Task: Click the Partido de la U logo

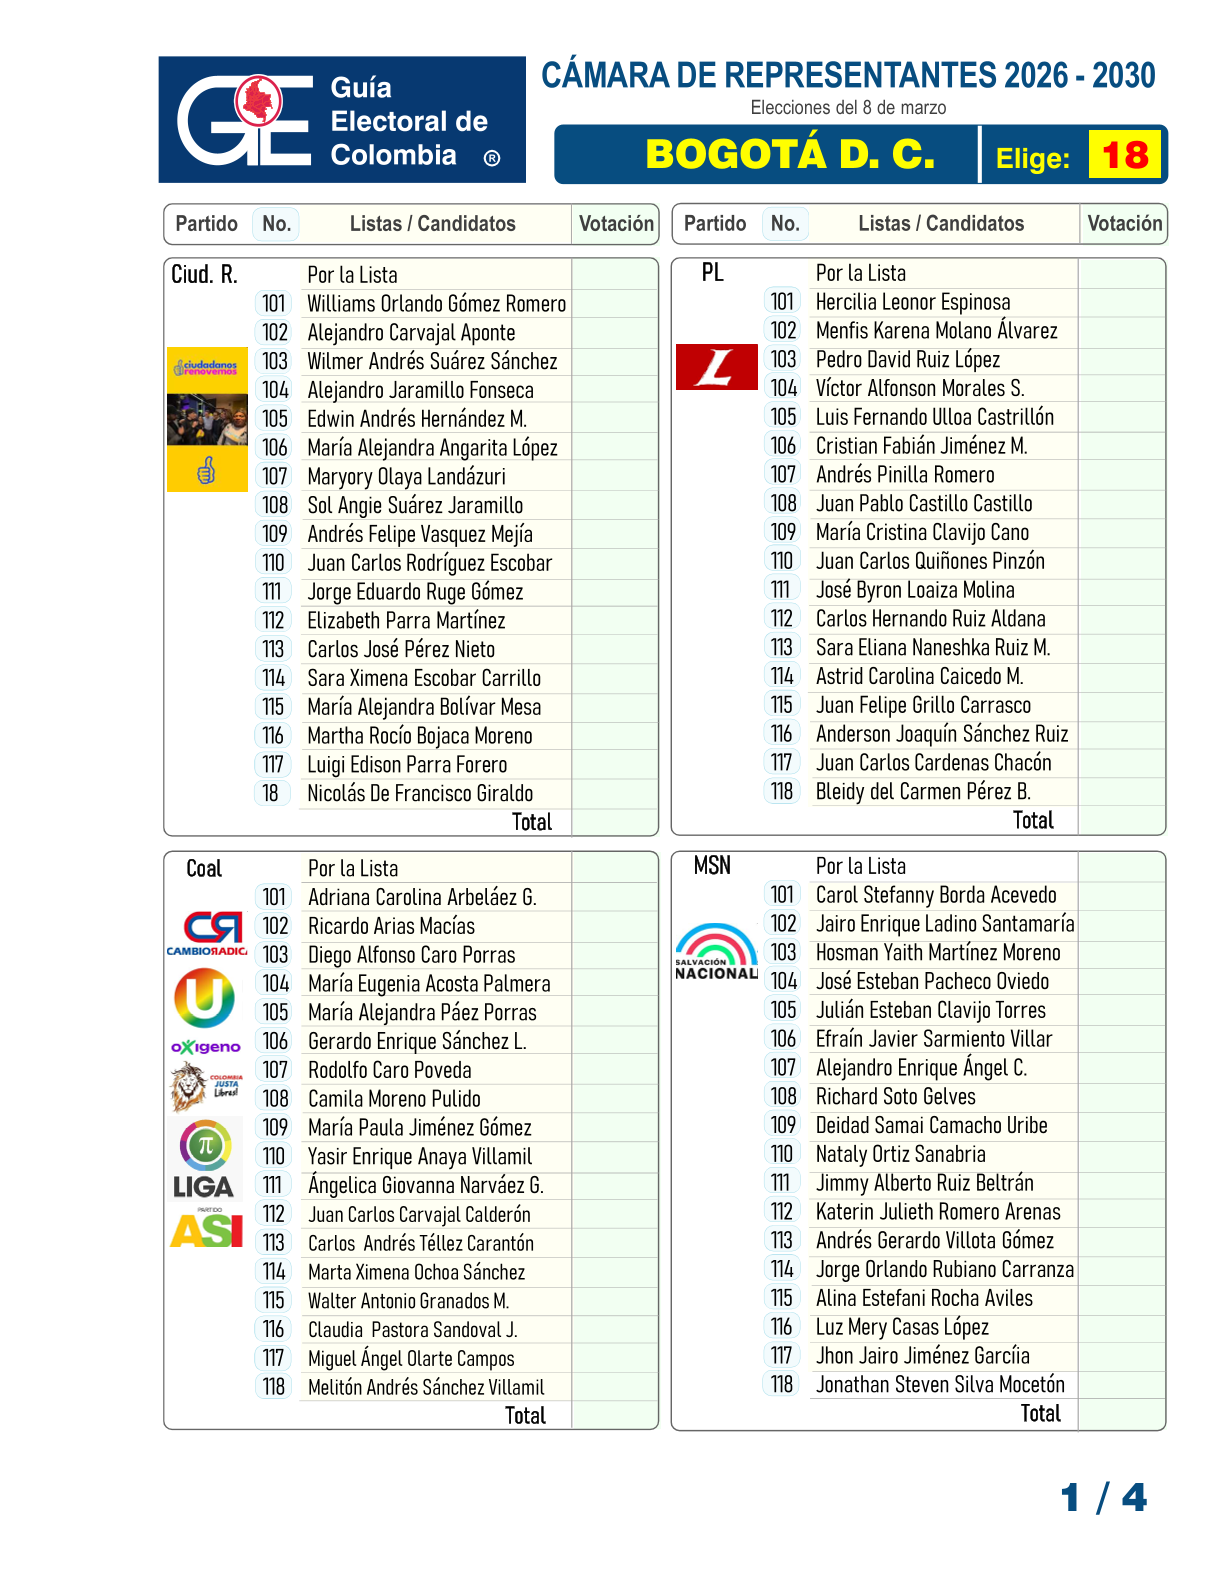Action: pyautogui.click(x=205, y=998)
